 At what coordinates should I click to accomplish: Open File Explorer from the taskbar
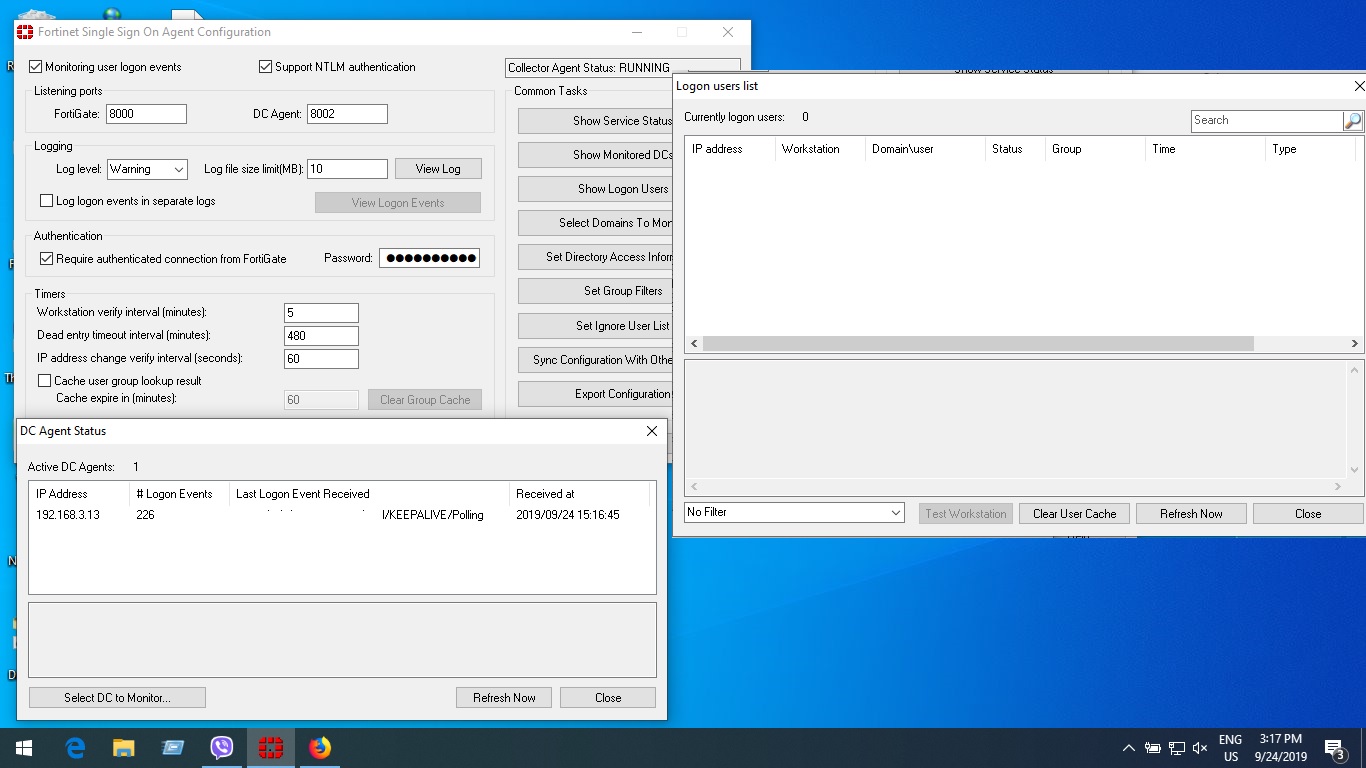(x=123, y=748)
